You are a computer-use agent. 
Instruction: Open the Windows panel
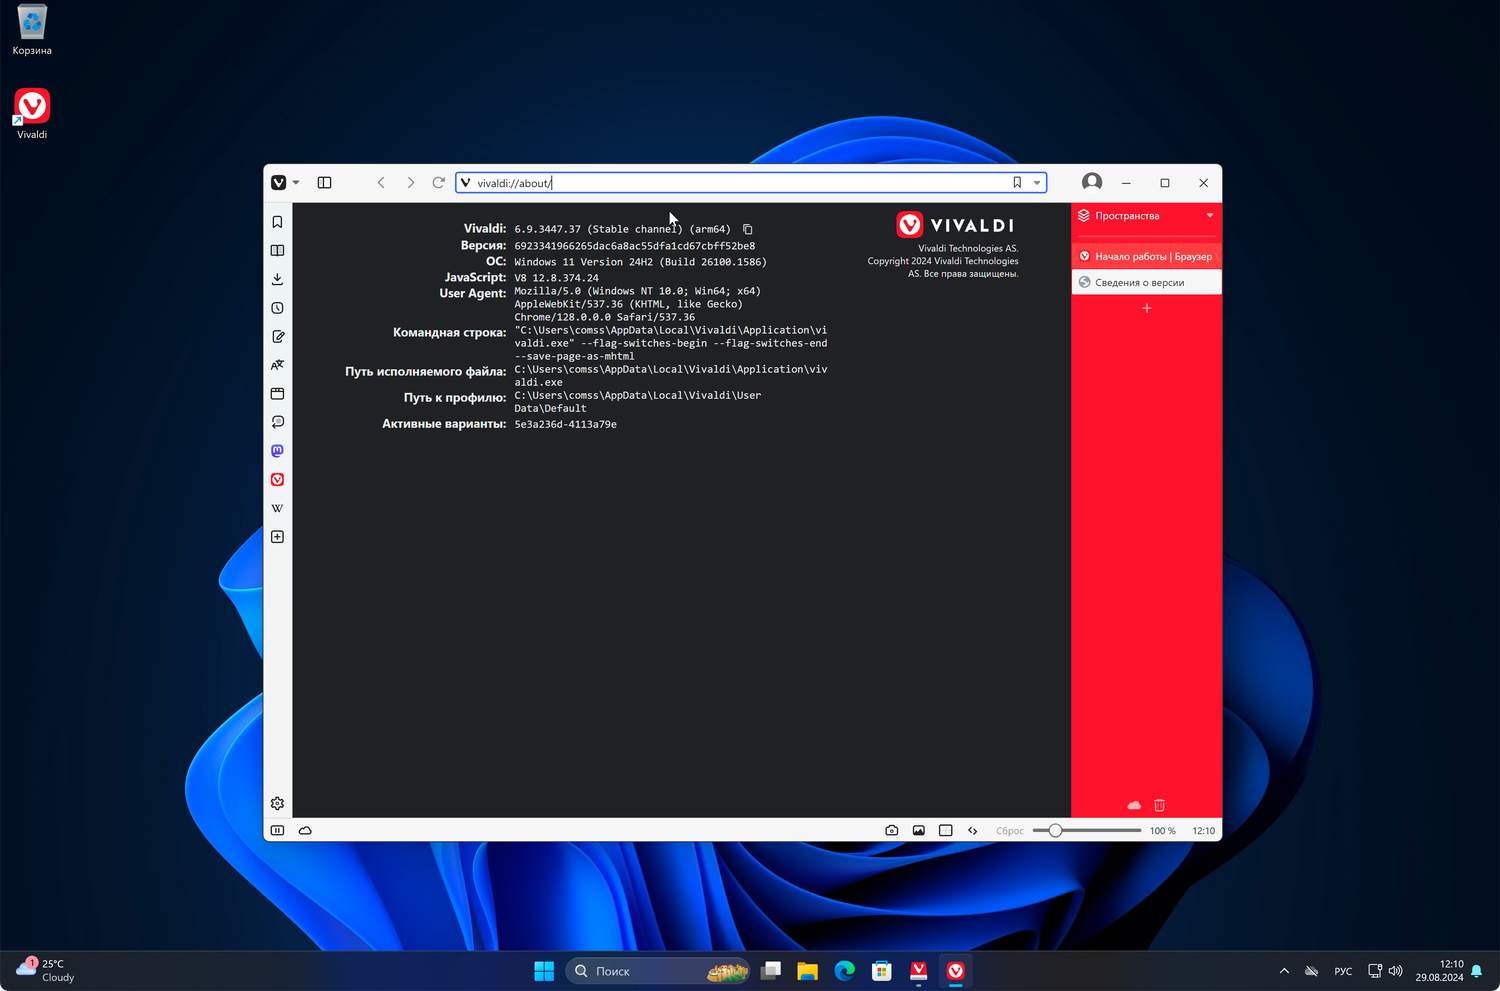pyautogui.click(x=278, y=394)
